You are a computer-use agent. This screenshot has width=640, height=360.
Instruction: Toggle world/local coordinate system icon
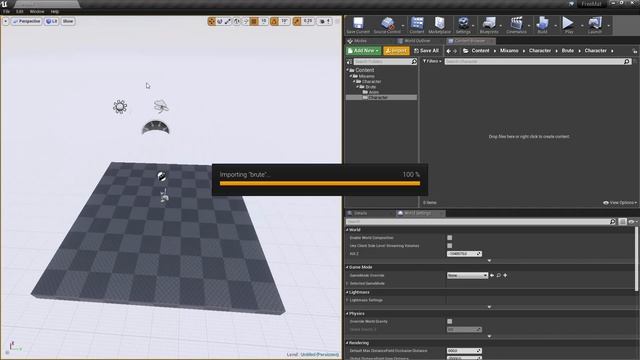(237, 21)
